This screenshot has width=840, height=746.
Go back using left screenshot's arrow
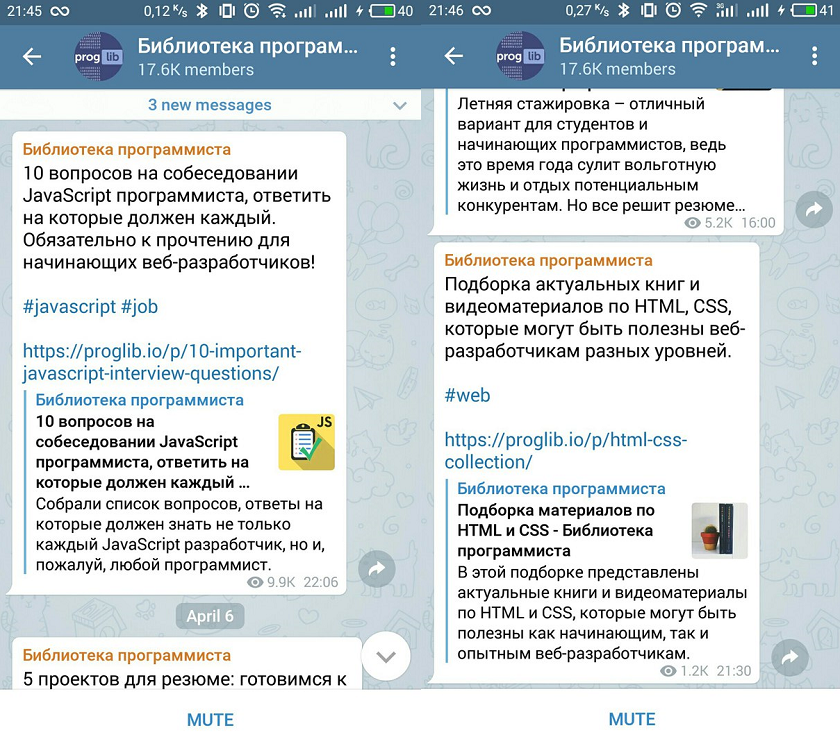[x=32, y=56]
